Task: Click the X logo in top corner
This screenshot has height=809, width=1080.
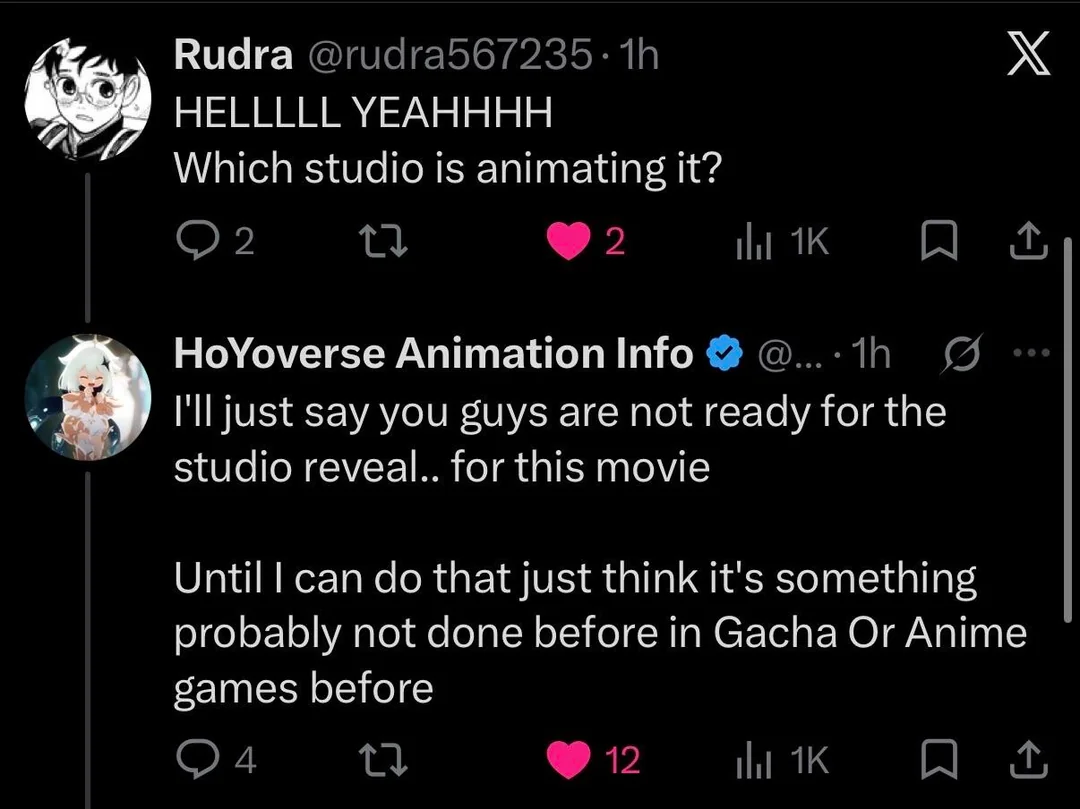Action: coord(1028,53)
